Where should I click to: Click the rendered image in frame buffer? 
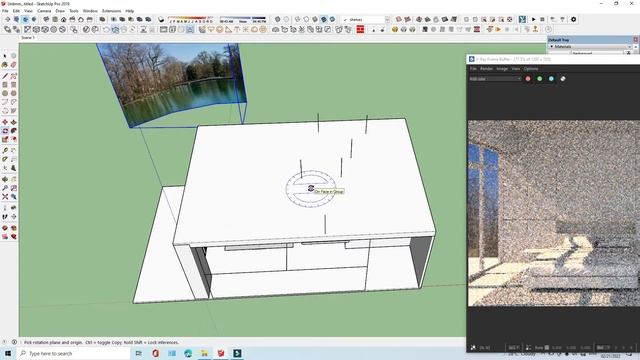553,213
